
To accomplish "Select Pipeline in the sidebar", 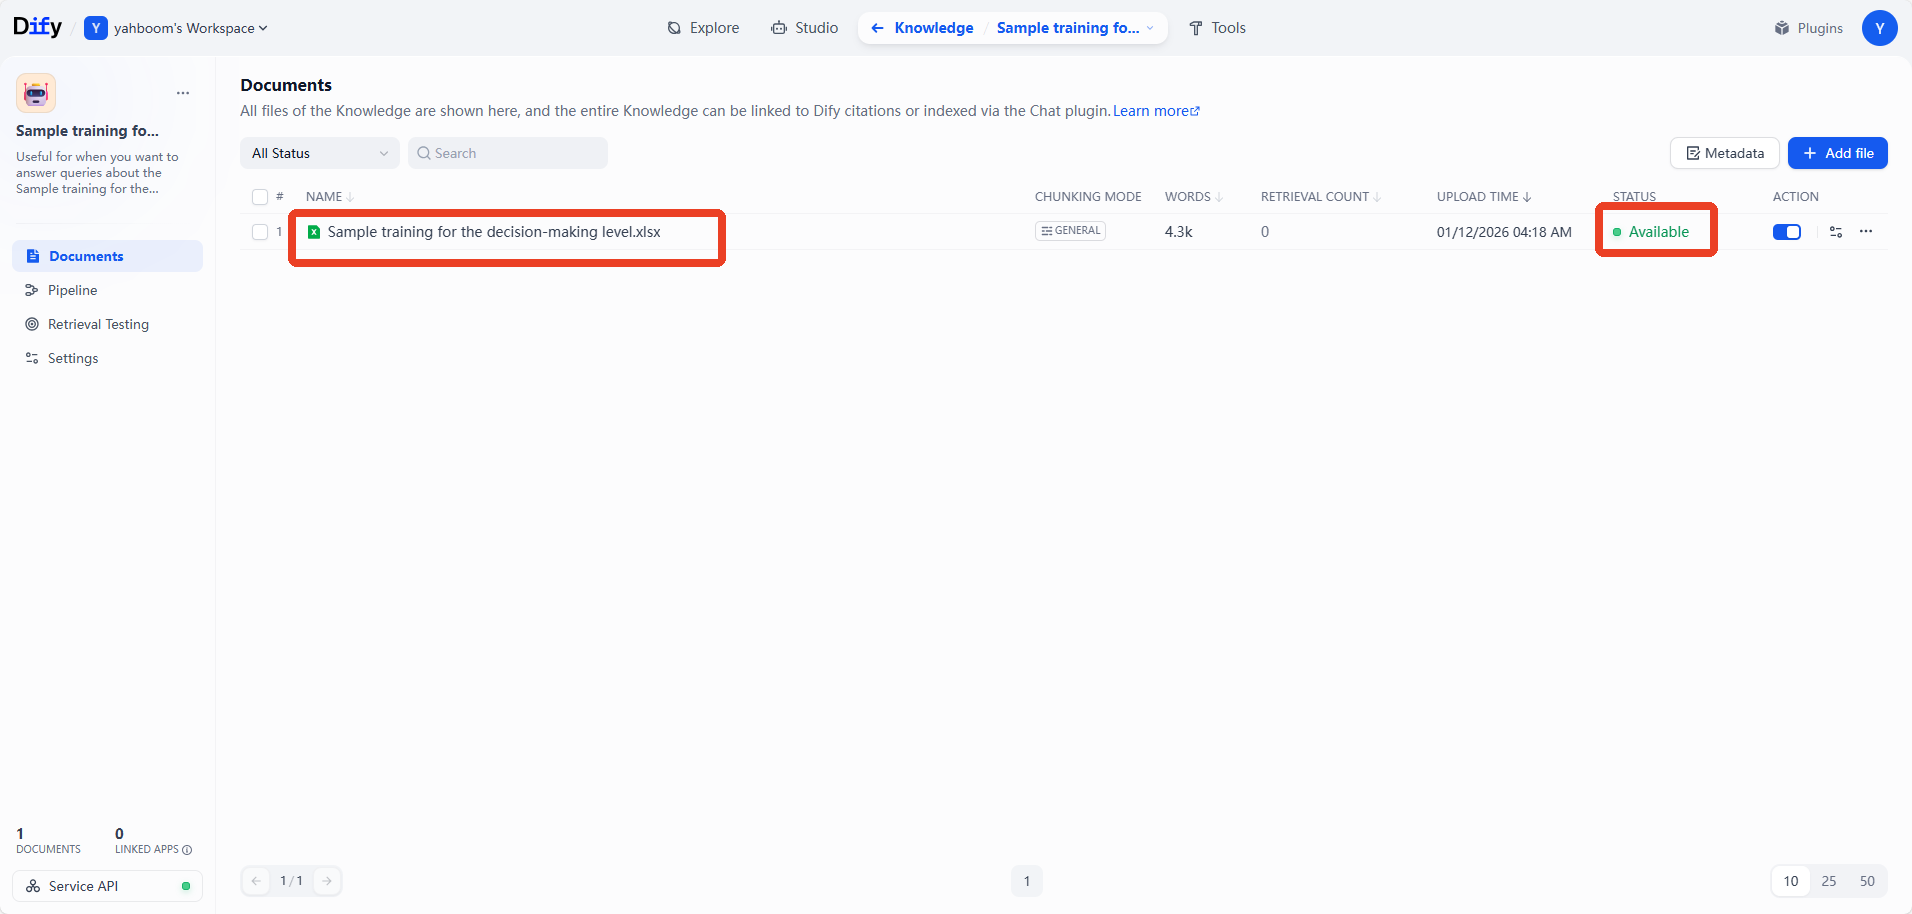I will 107,290.
